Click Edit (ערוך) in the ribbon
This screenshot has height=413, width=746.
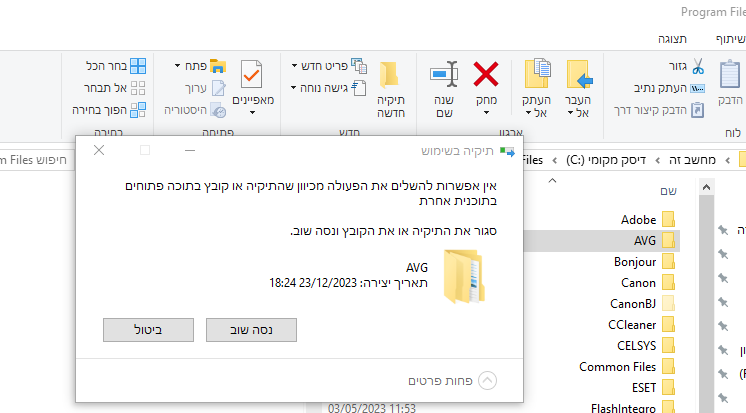[205, 88]
